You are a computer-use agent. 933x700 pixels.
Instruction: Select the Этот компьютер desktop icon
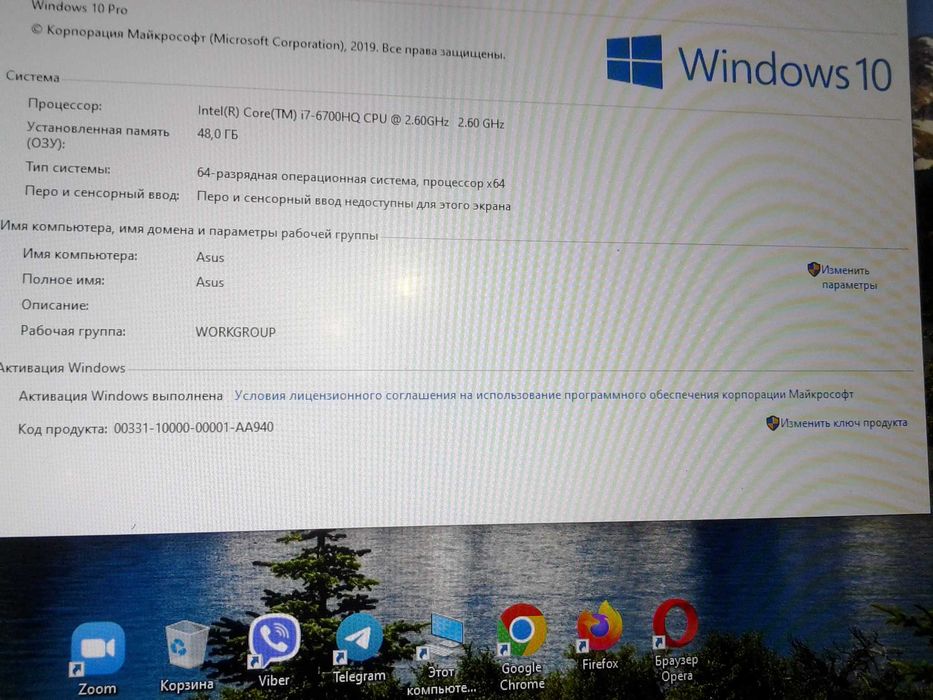click(x=441, y=654)
